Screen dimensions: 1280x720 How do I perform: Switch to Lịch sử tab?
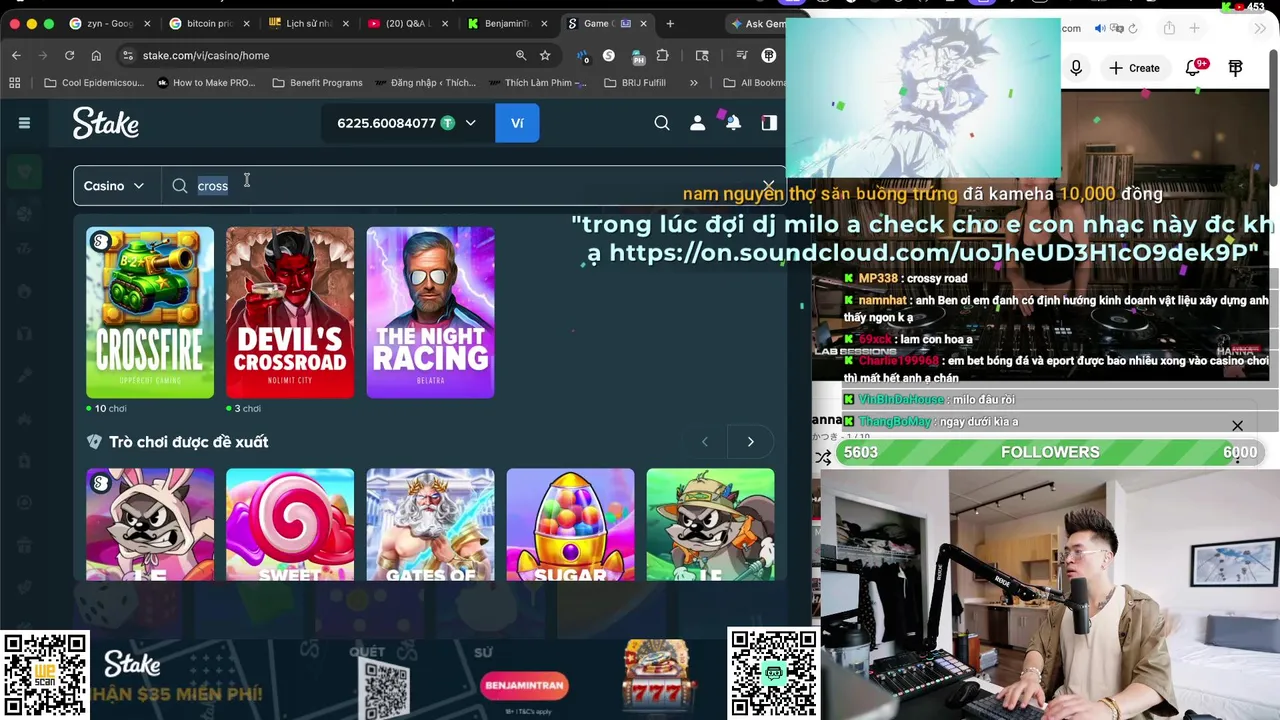(307, 23)
